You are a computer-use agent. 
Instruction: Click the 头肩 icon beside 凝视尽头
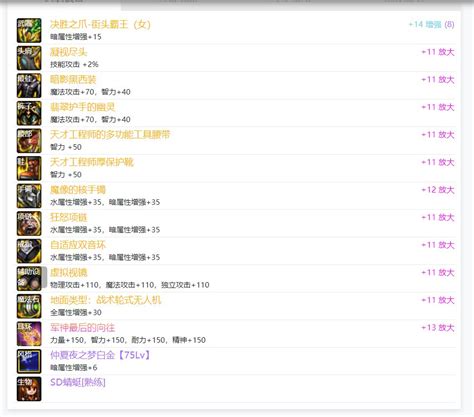tap(29, 58)
